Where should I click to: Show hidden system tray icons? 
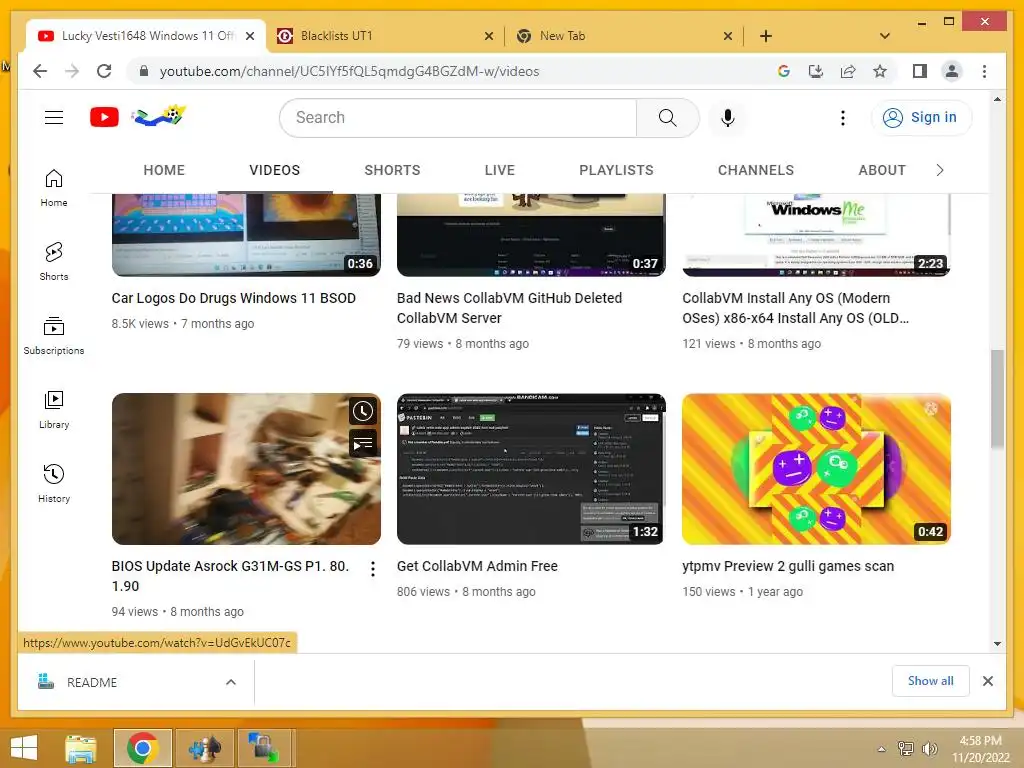882,748
